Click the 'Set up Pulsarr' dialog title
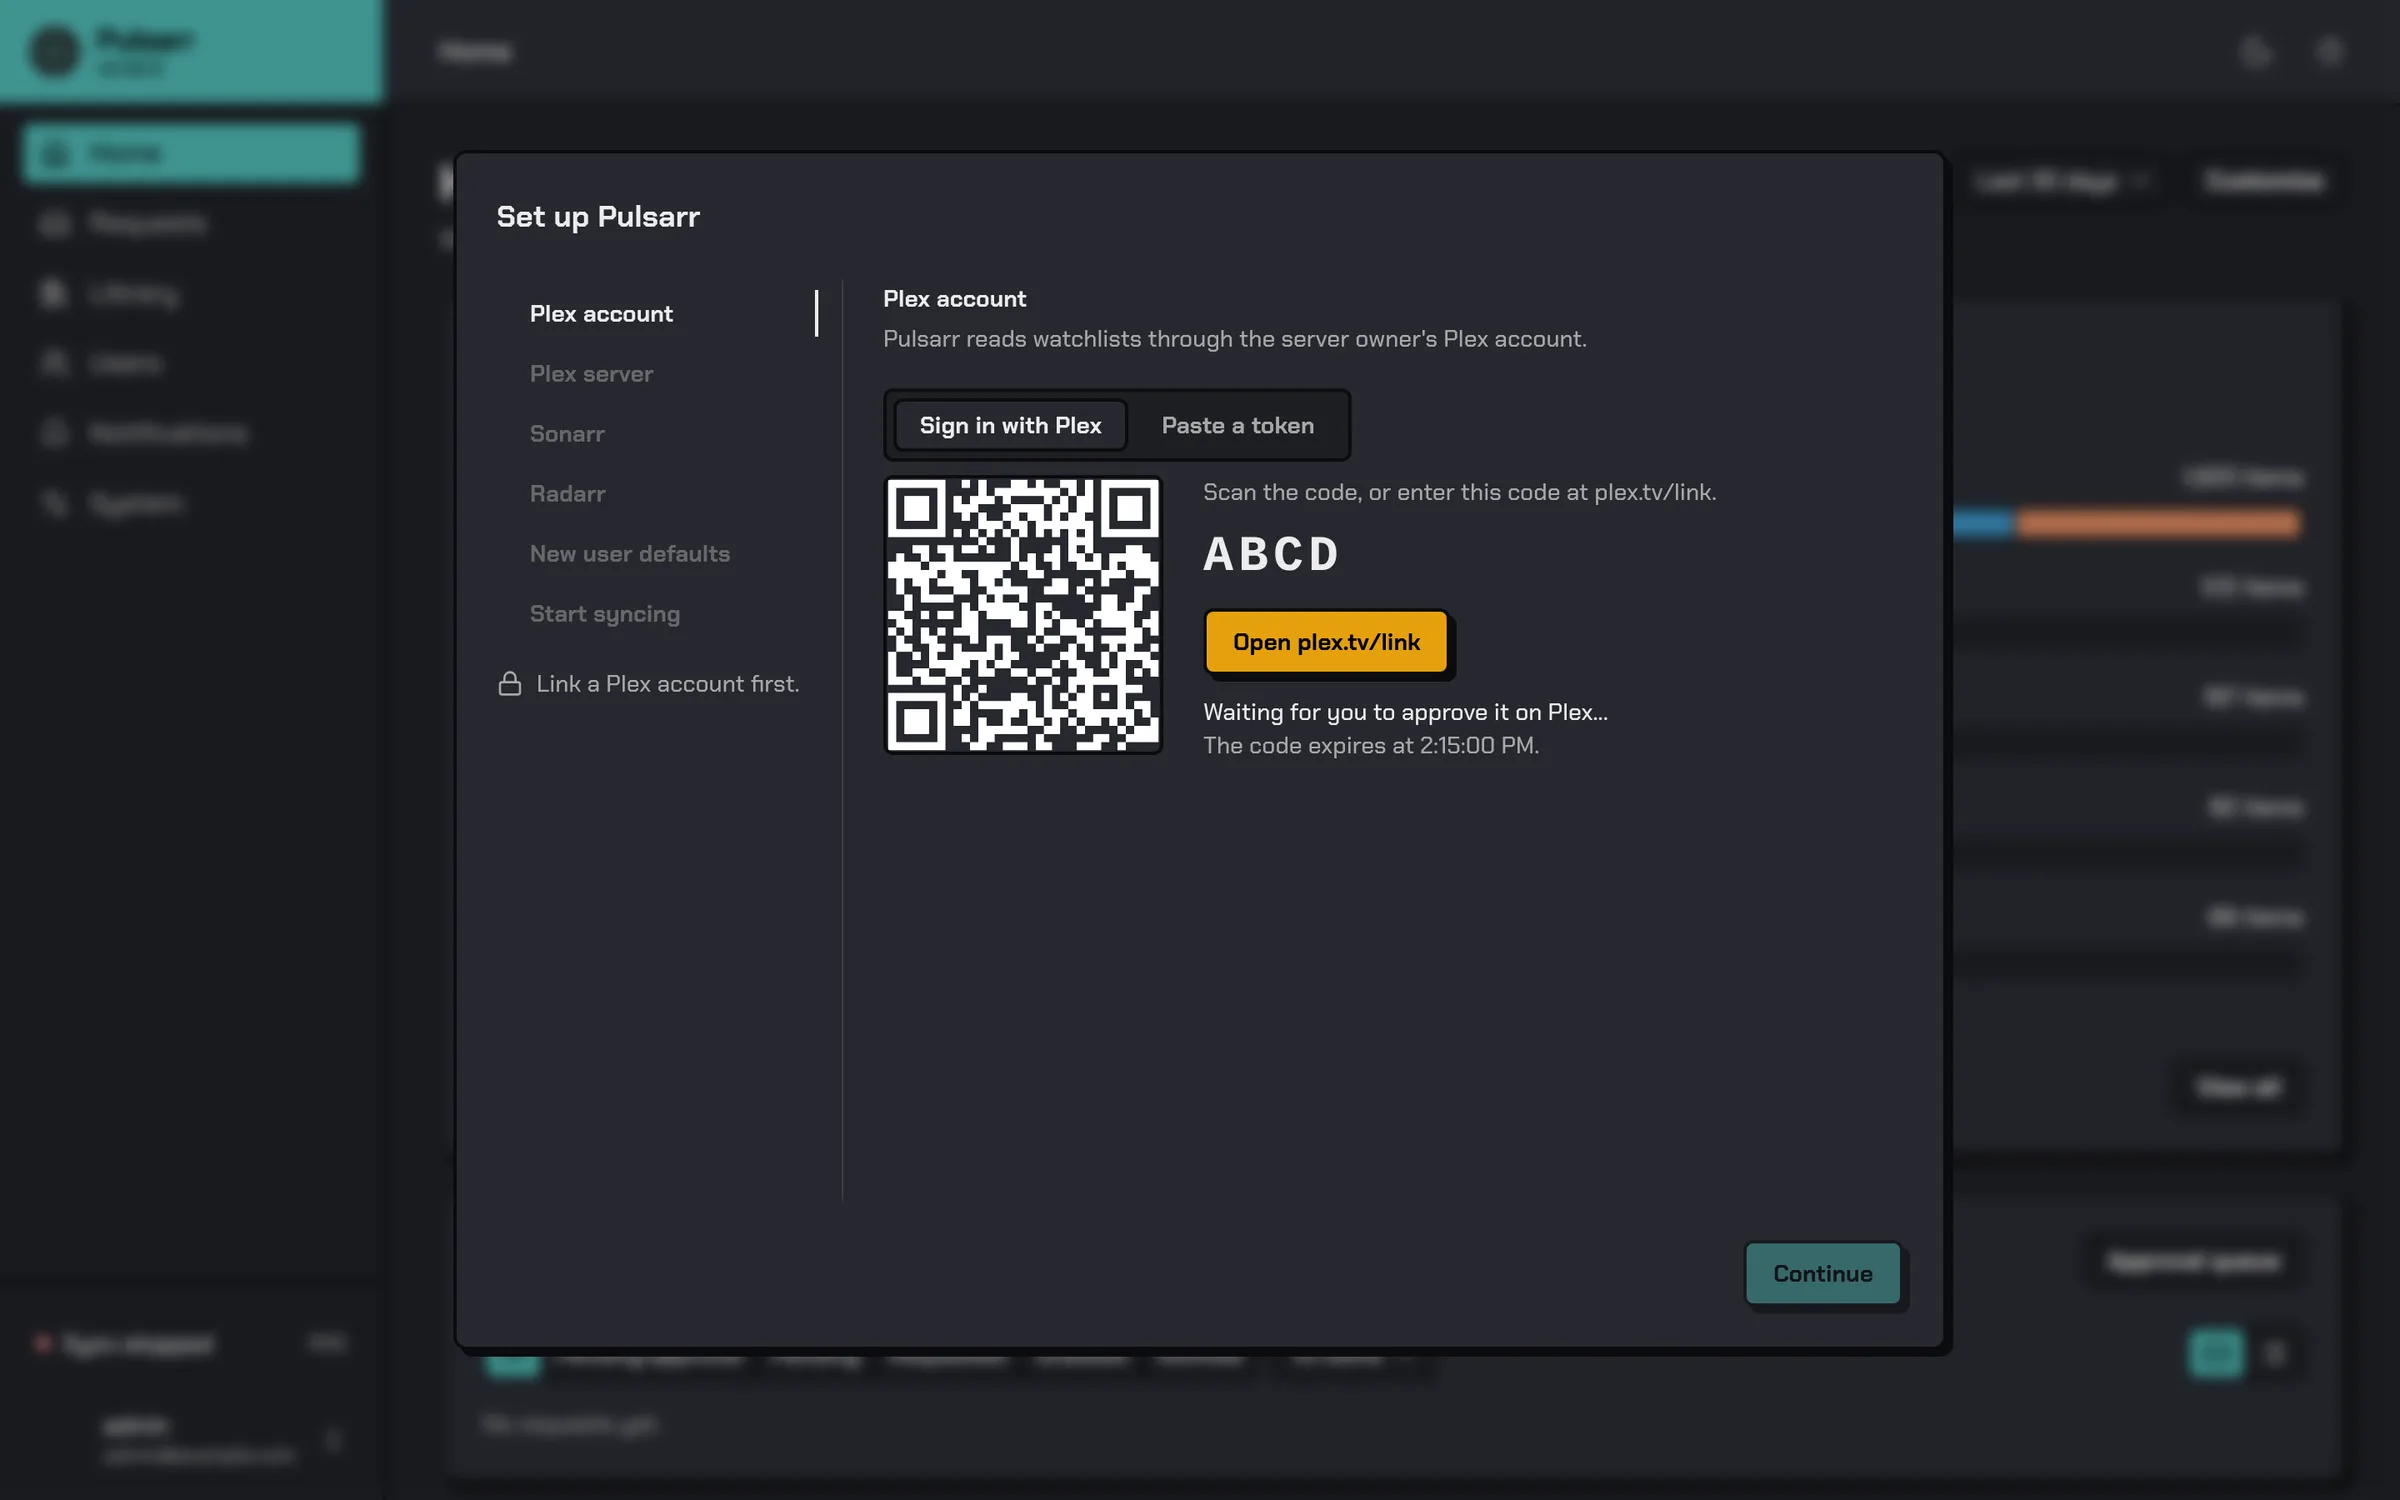Viewport: 2400px width, 1500px height. pos(598,217)
